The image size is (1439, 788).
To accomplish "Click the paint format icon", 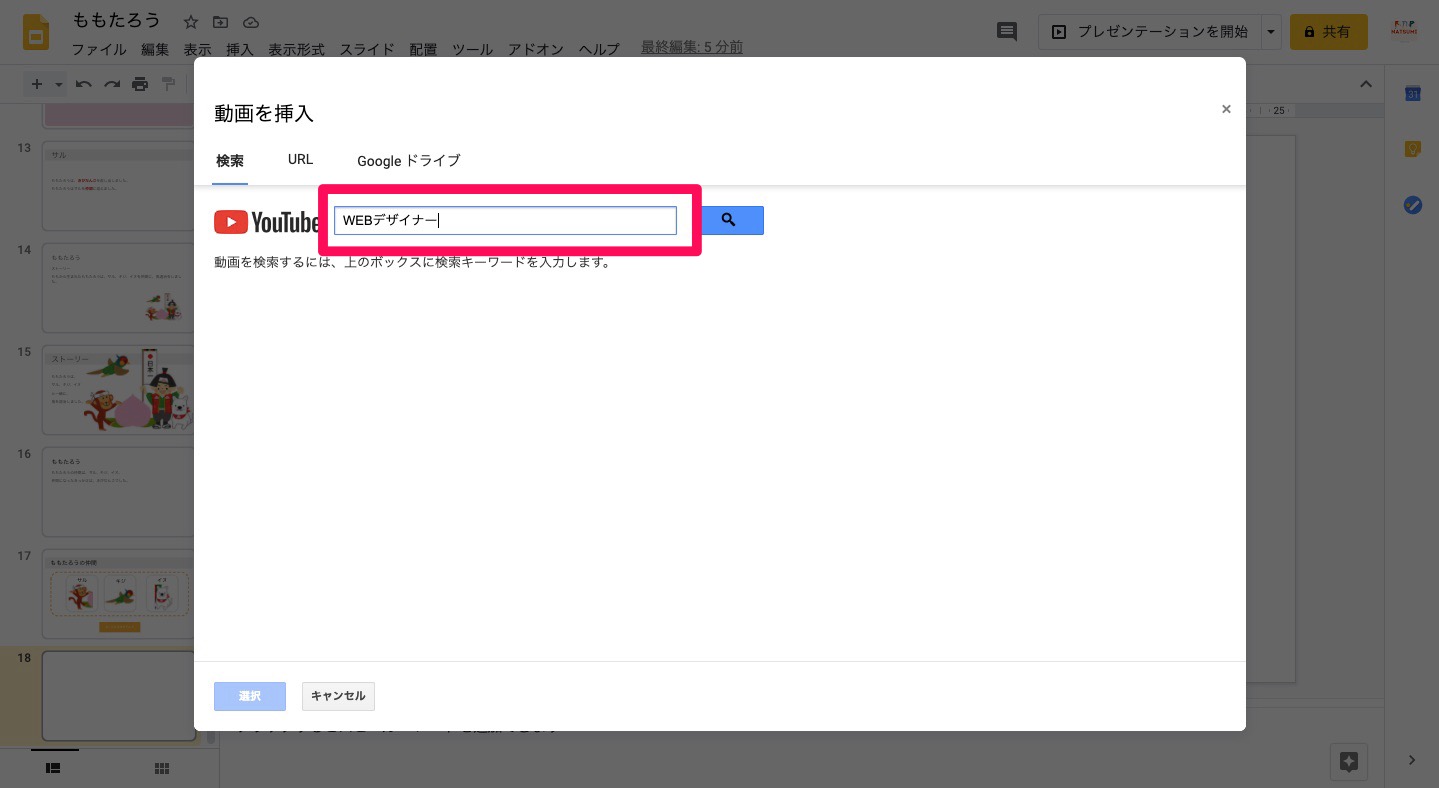I will point(169,84).
